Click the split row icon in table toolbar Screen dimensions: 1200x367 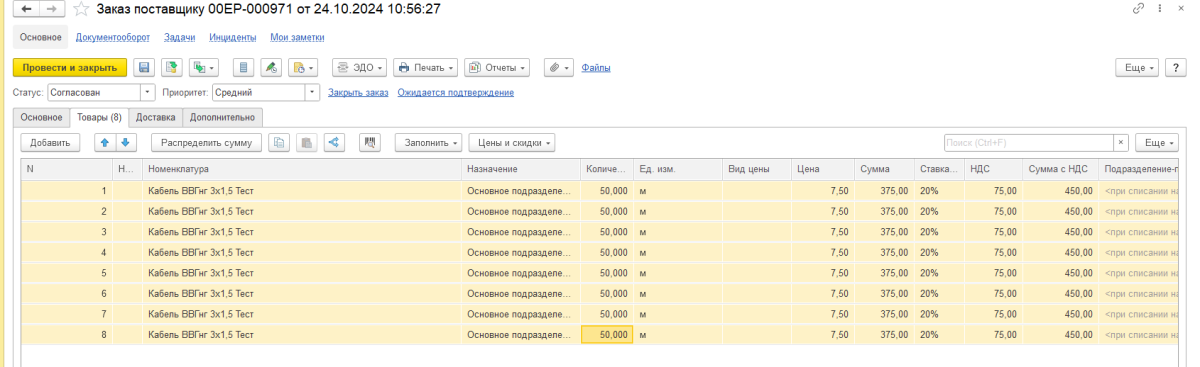tap(335, 143)
